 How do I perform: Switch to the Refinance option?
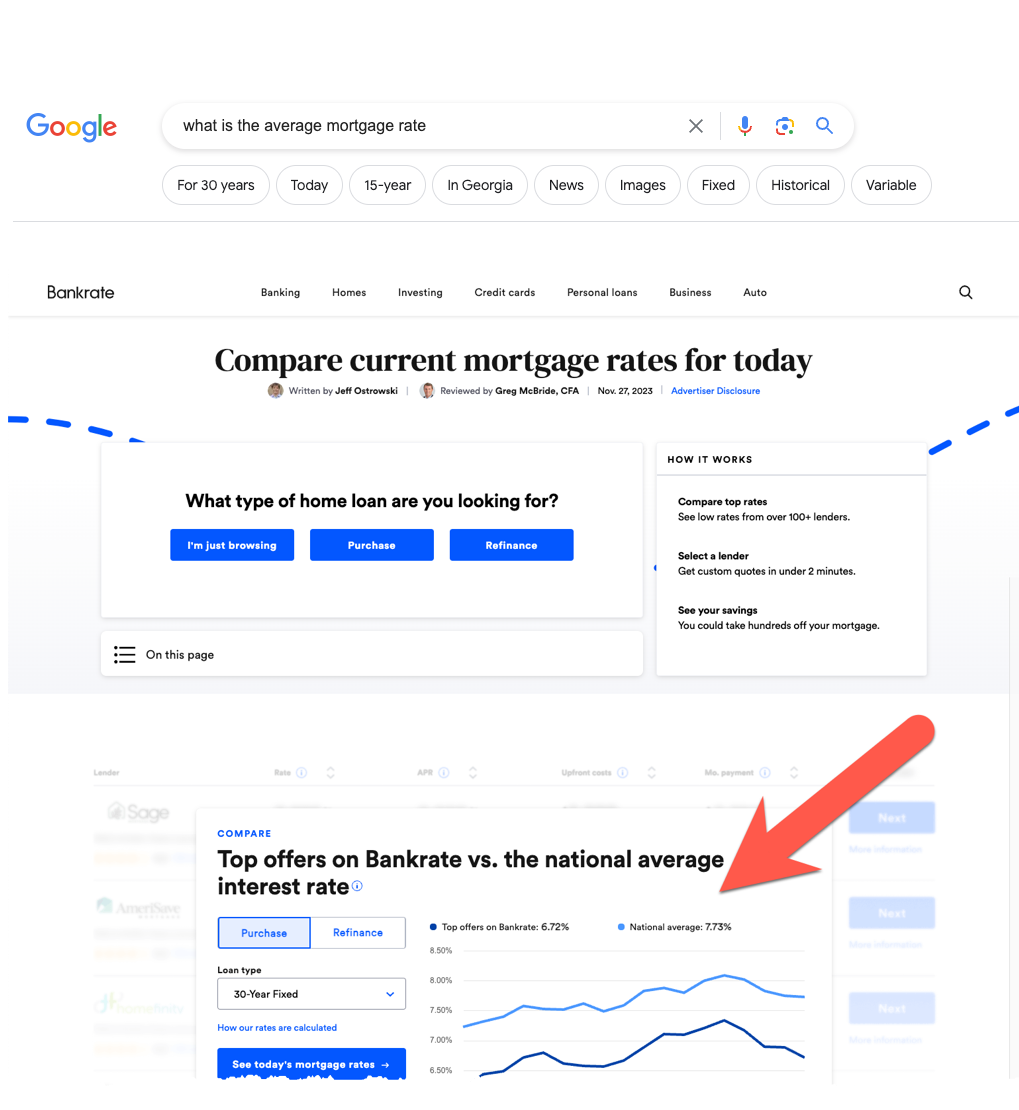point(358,932)
